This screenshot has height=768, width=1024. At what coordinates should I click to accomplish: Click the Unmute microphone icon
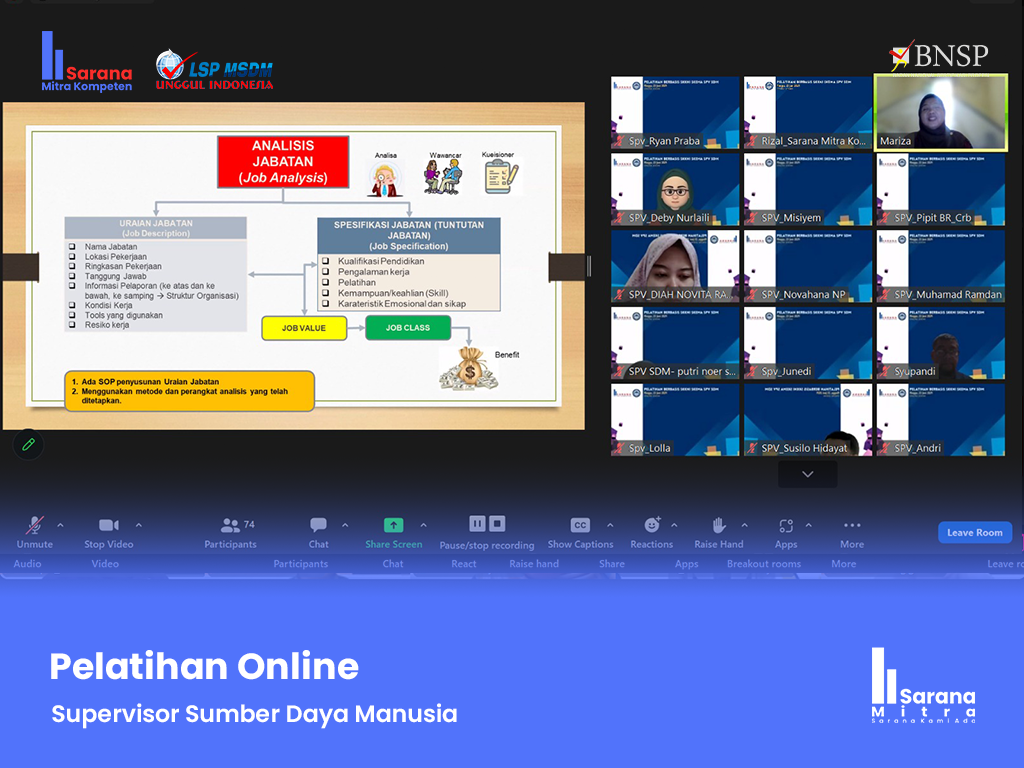click(35, 526)
